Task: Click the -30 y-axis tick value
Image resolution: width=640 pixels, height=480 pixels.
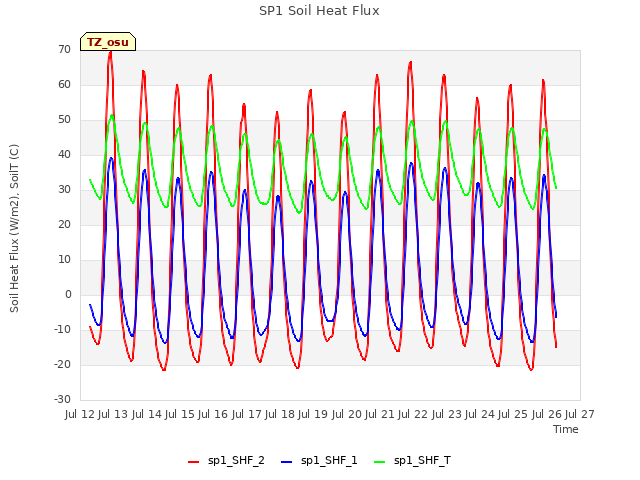Action: point(62,399)
